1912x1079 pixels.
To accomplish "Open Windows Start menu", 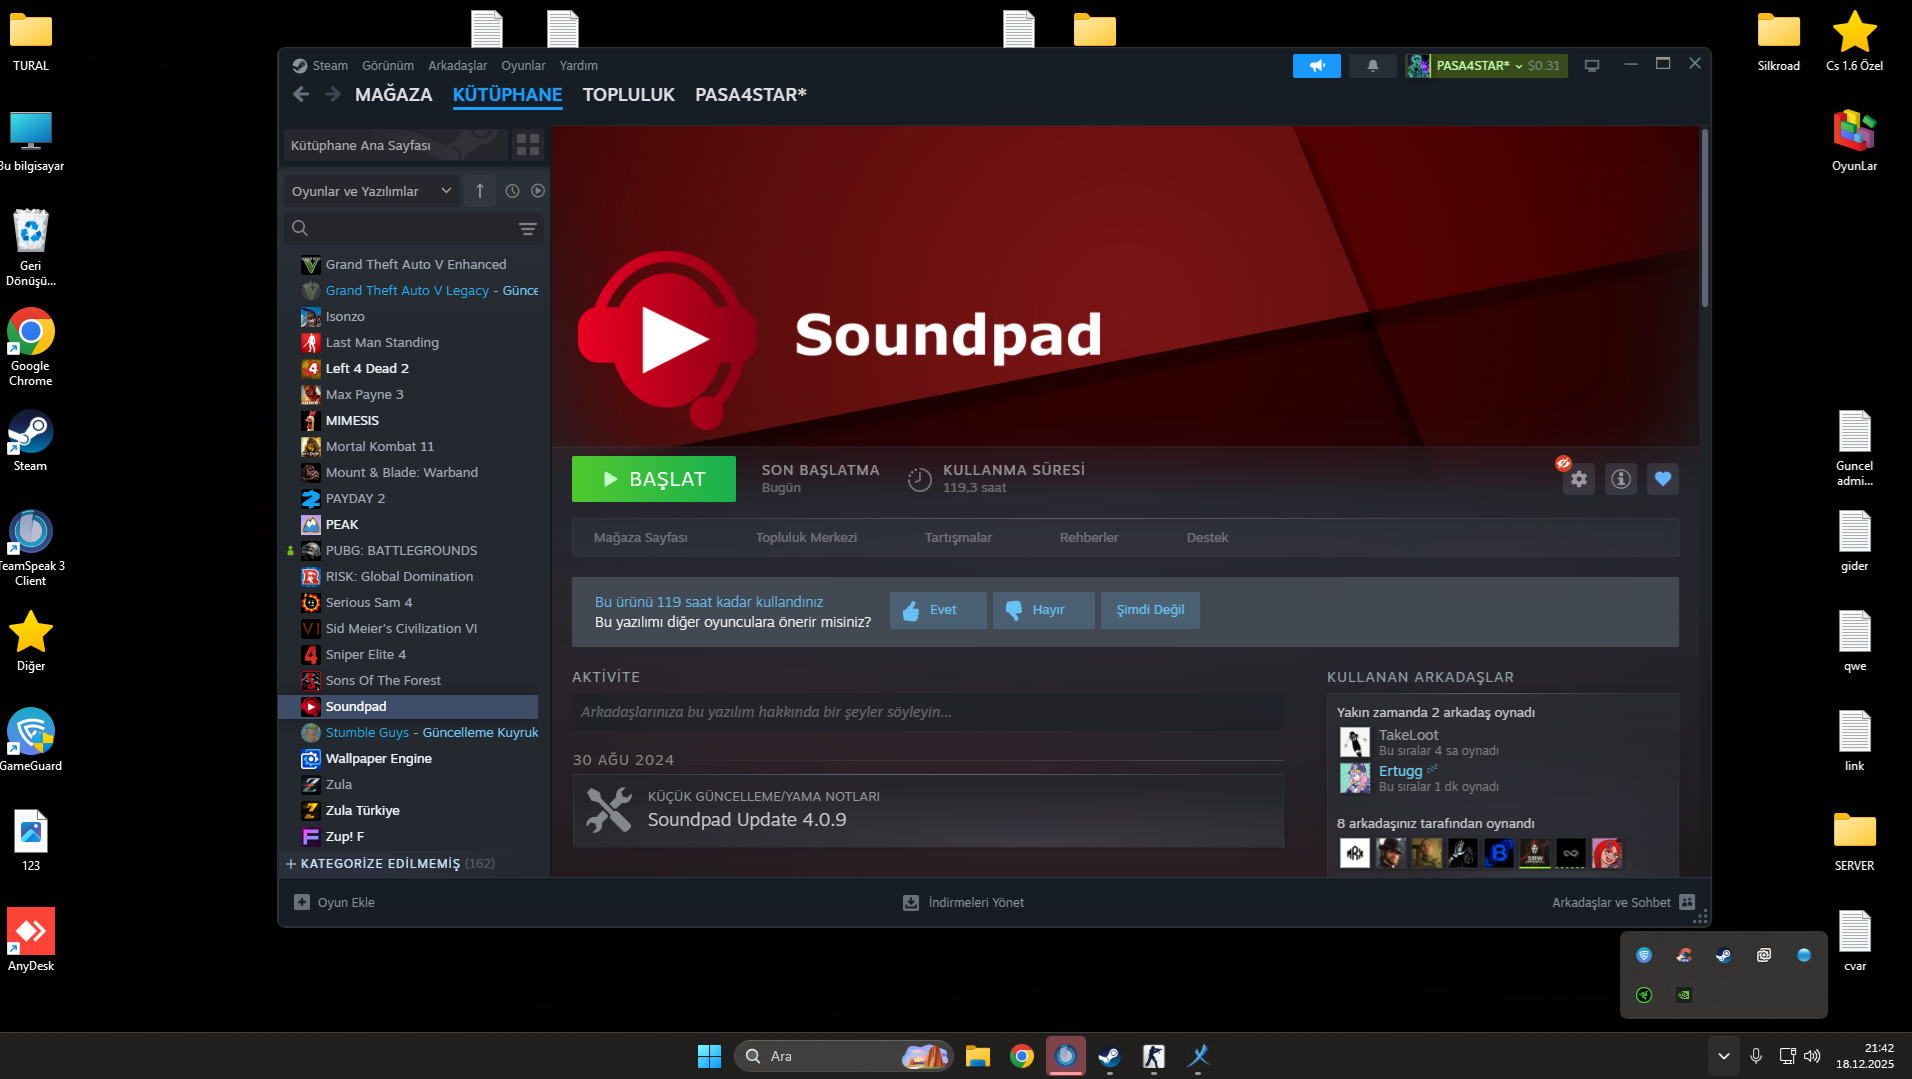I will (709, 1056).
